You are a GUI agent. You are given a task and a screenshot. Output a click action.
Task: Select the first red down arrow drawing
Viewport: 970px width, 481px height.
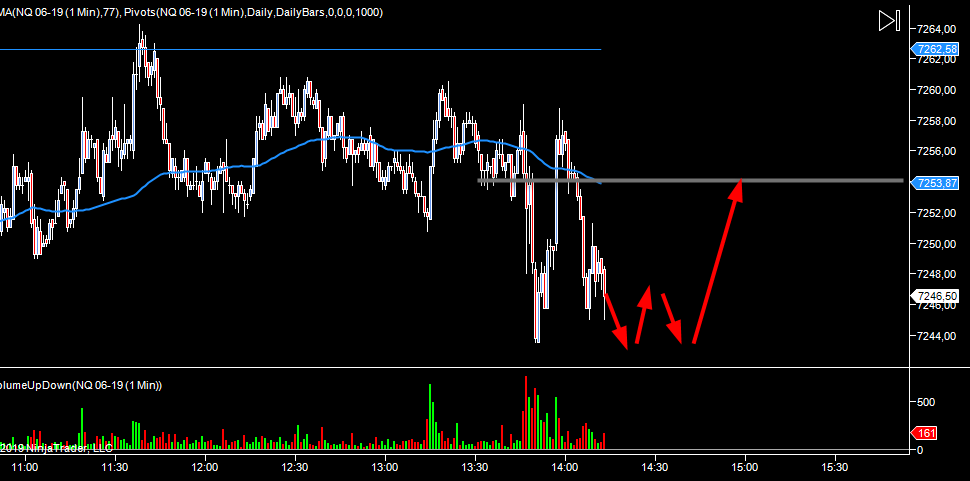[616, 320]
